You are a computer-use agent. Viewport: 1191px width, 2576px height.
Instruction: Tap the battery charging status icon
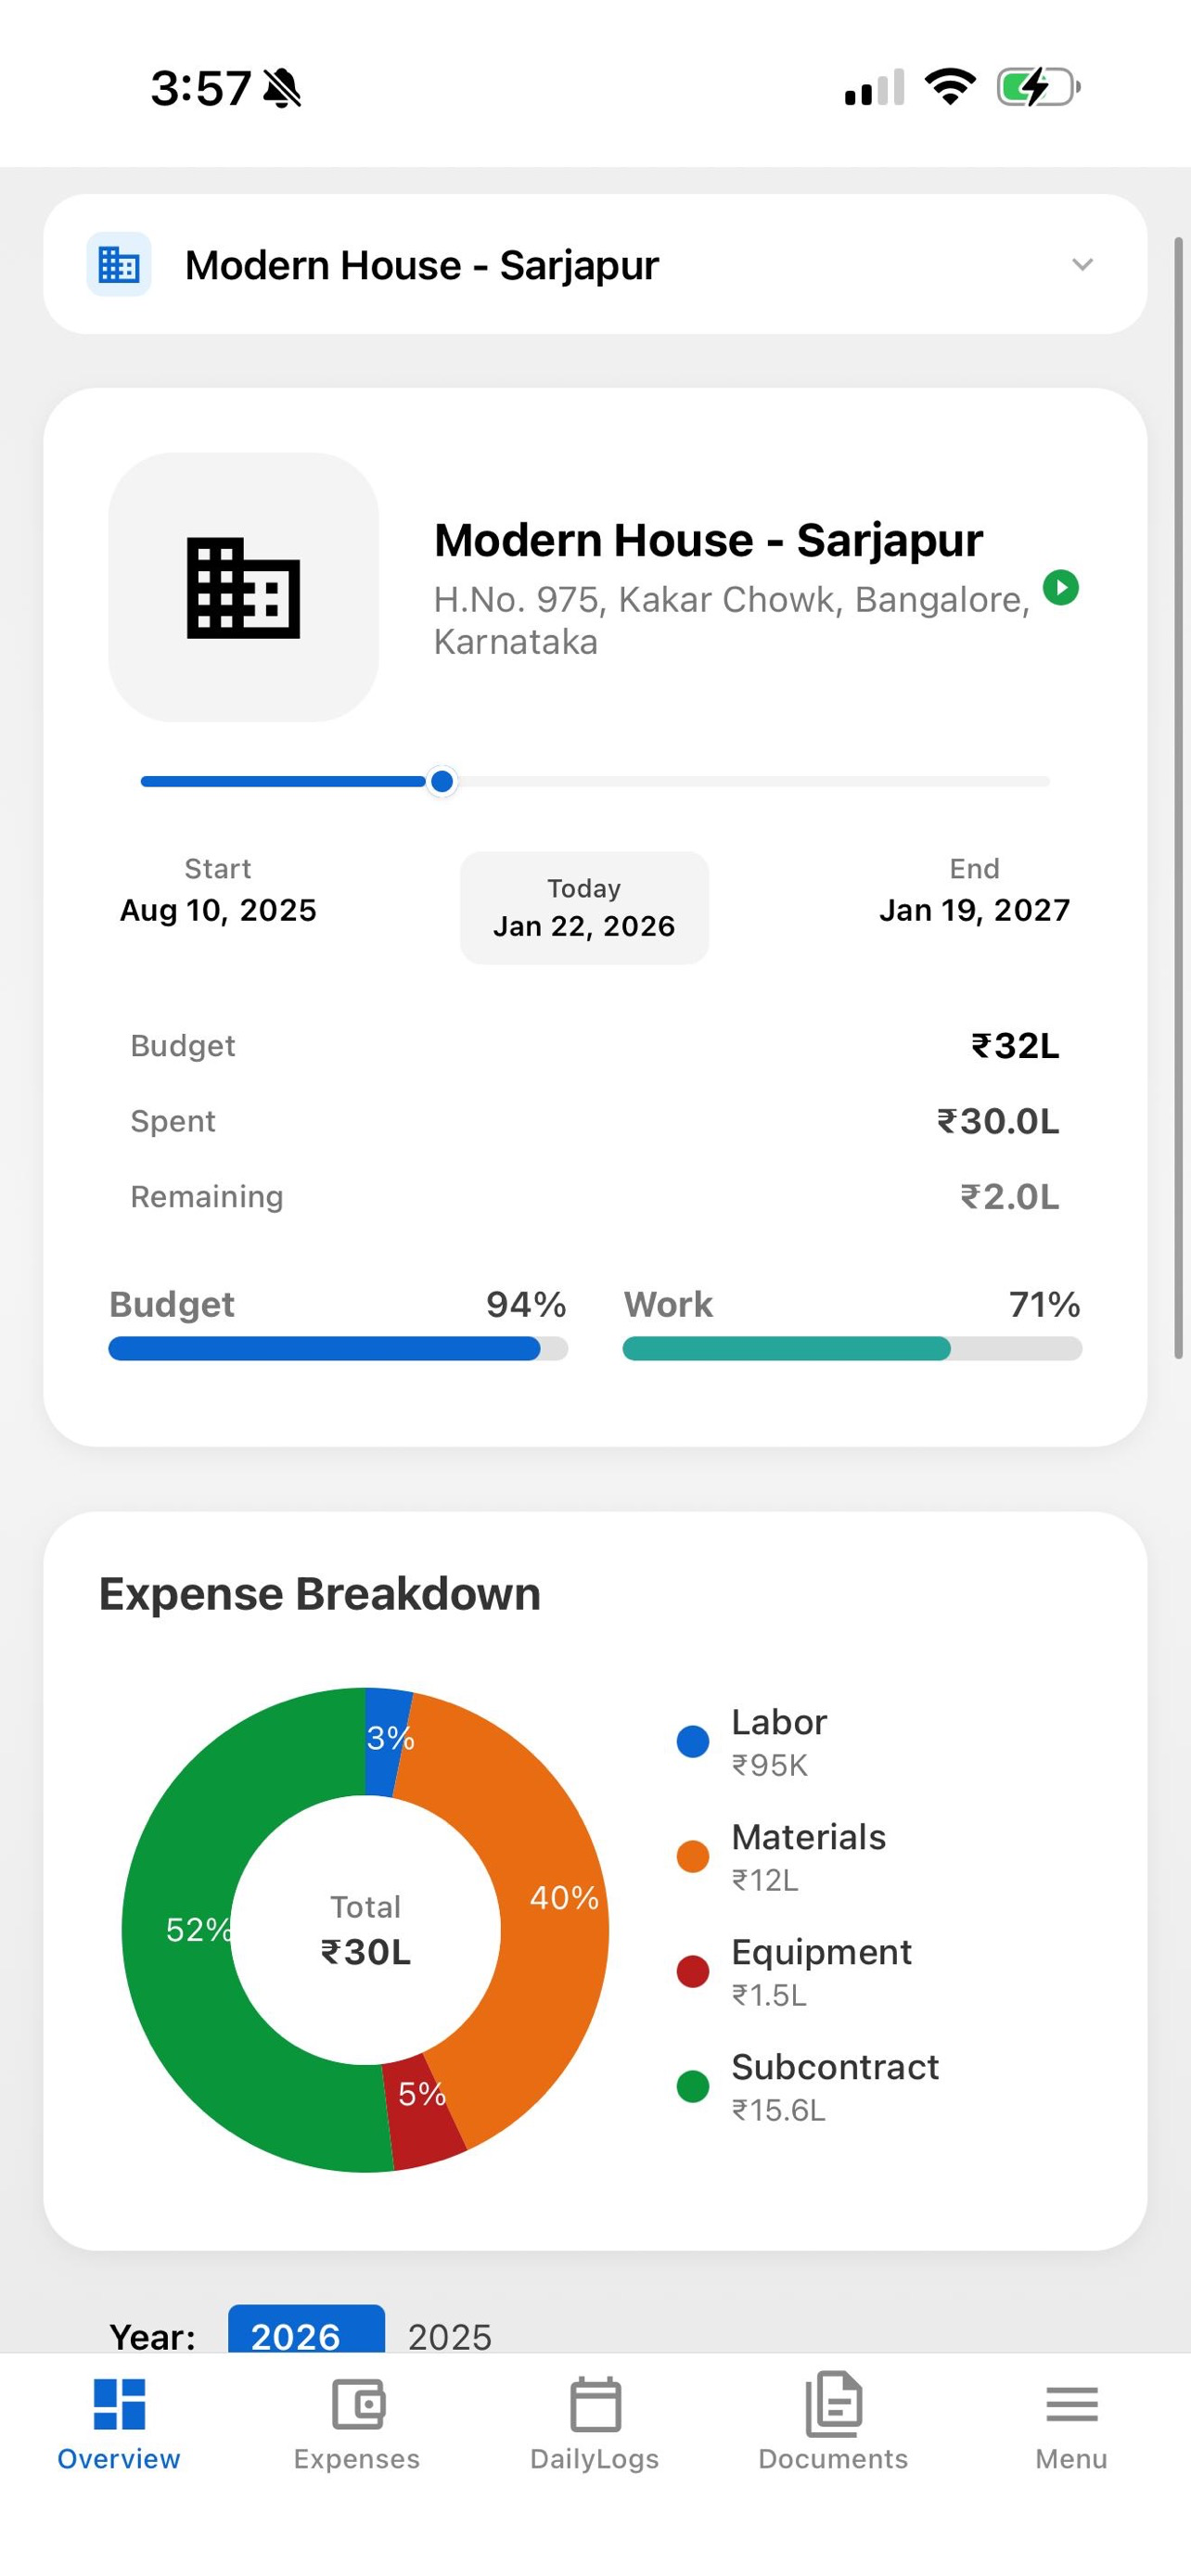1038,87
